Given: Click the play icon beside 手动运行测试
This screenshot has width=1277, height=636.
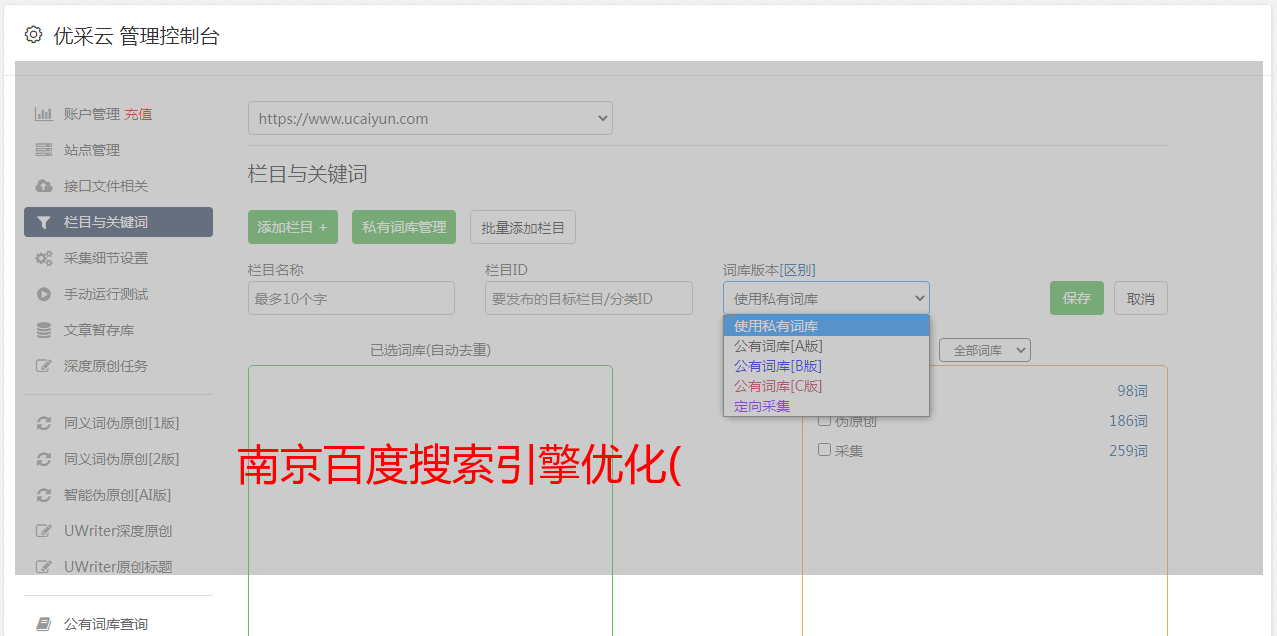Looking at the screenshot, I should click(43, 294).
